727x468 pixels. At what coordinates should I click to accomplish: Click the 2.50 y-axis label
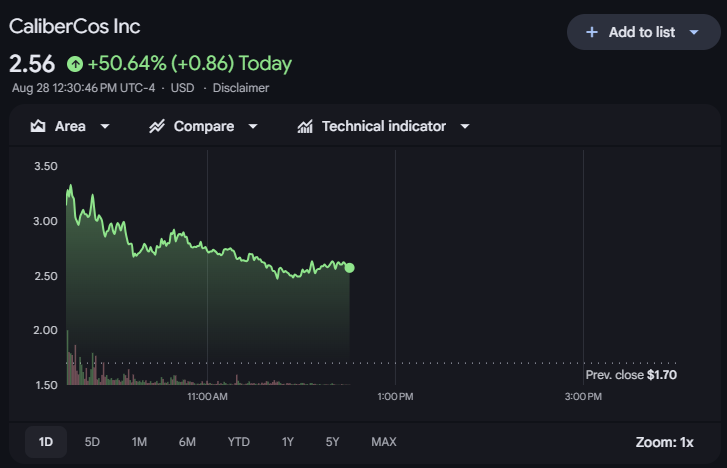[x=45, y=276]
